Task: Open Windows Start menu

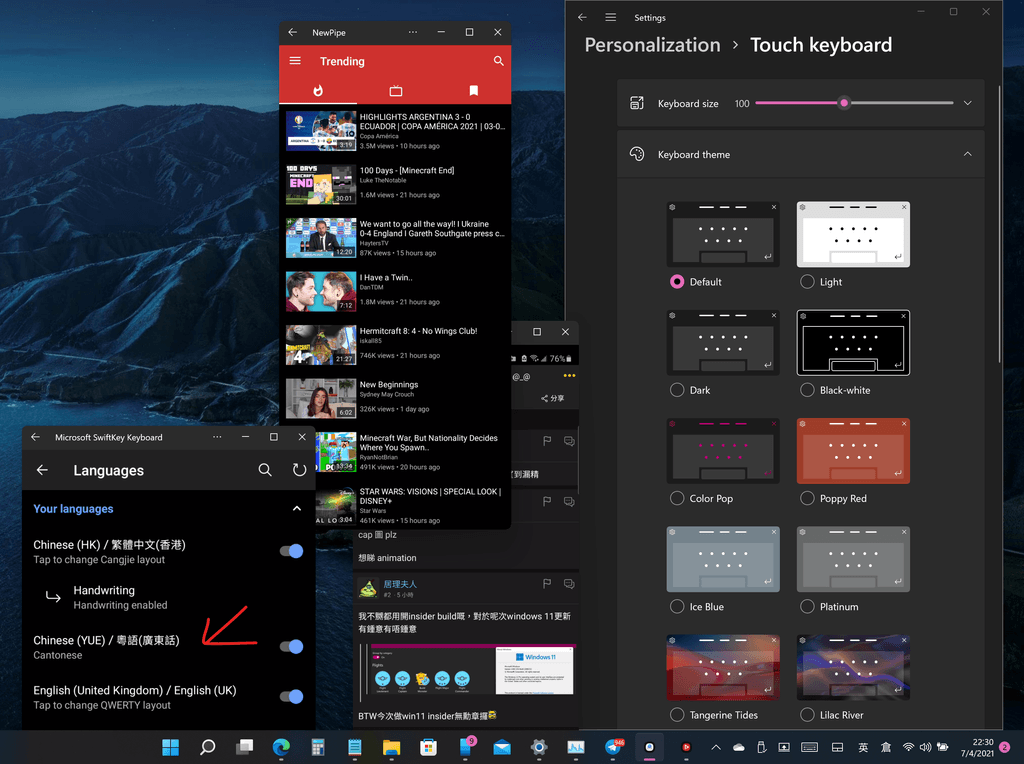Action: [x=171, y=747]
